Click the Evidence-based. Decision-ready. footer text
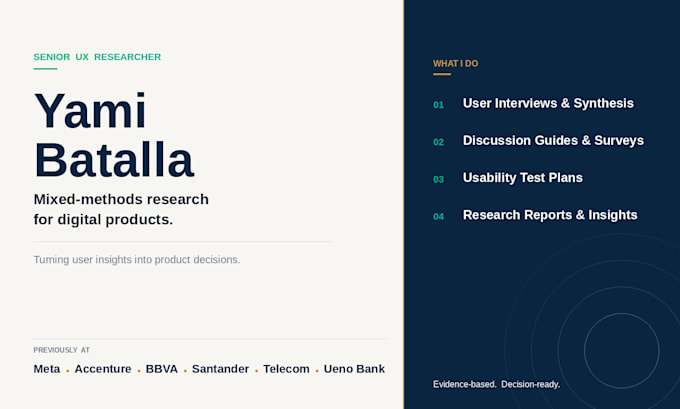 [x=497, y=384]
